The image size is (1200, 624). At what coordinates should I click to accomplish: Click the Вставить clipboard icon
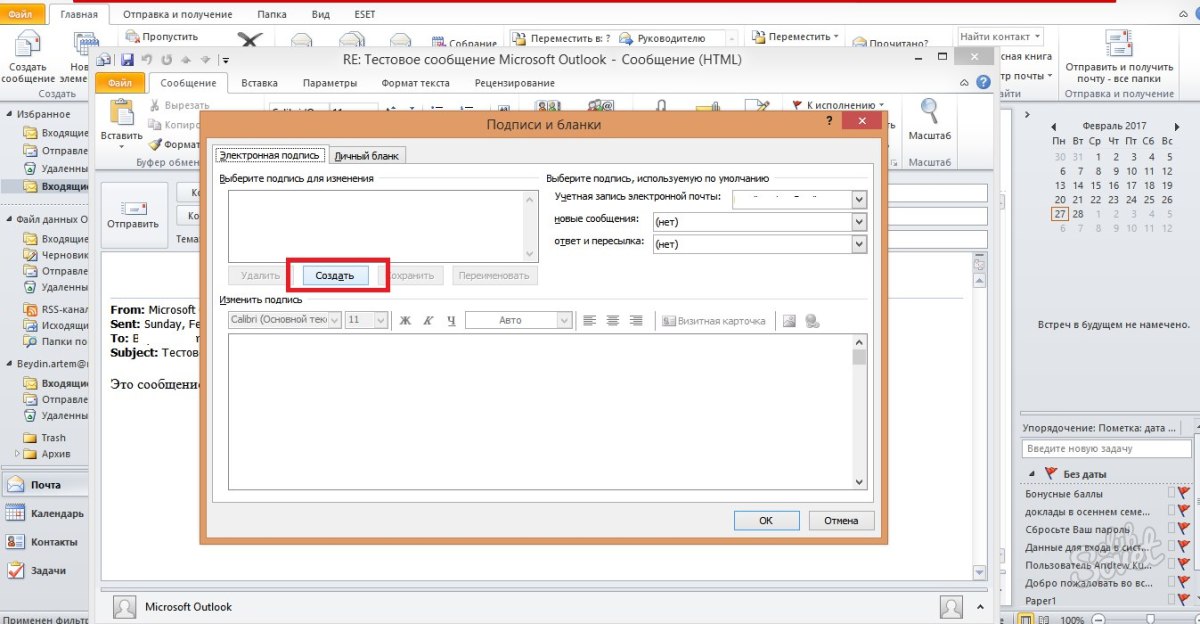click(x=122, y=120)
